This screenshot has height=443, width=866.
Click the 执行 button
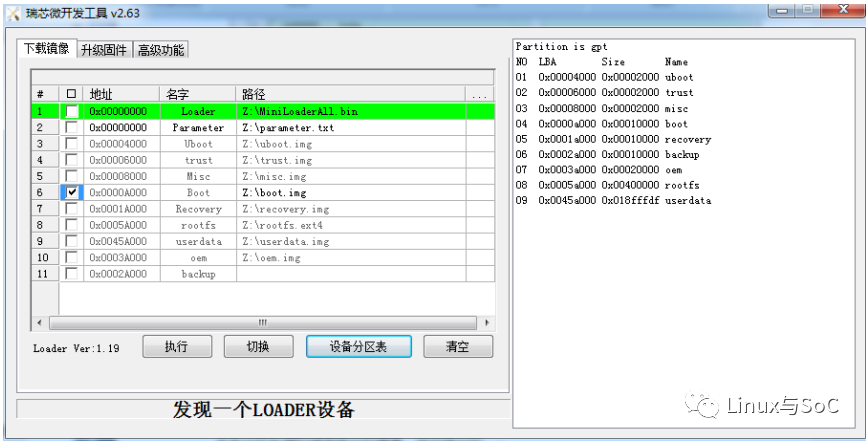point(177,346)
